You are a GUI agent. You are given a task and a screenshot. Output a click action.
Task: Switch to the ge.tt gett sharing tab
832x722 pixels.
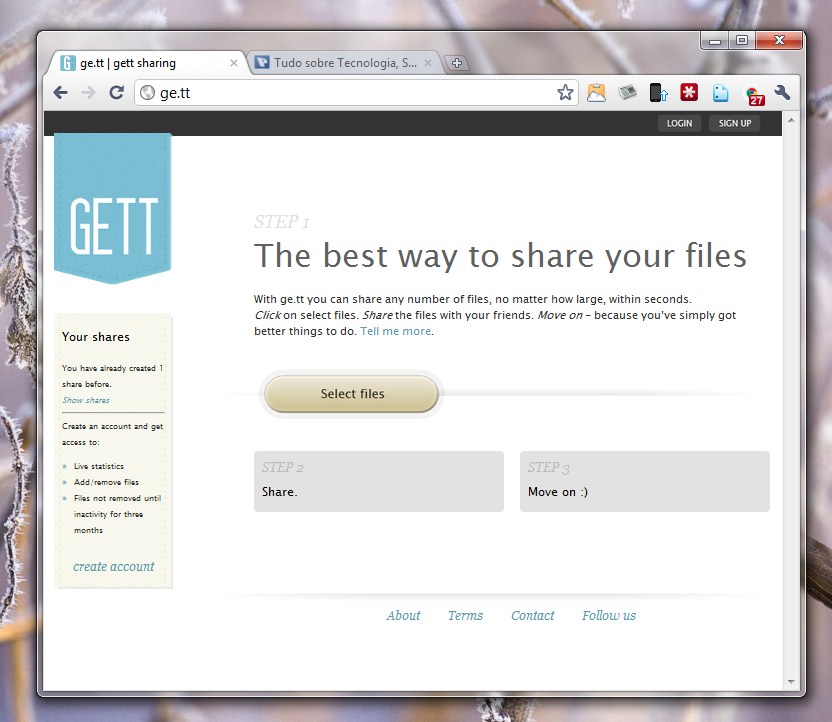pyautogui.click(x=144, y=63)
